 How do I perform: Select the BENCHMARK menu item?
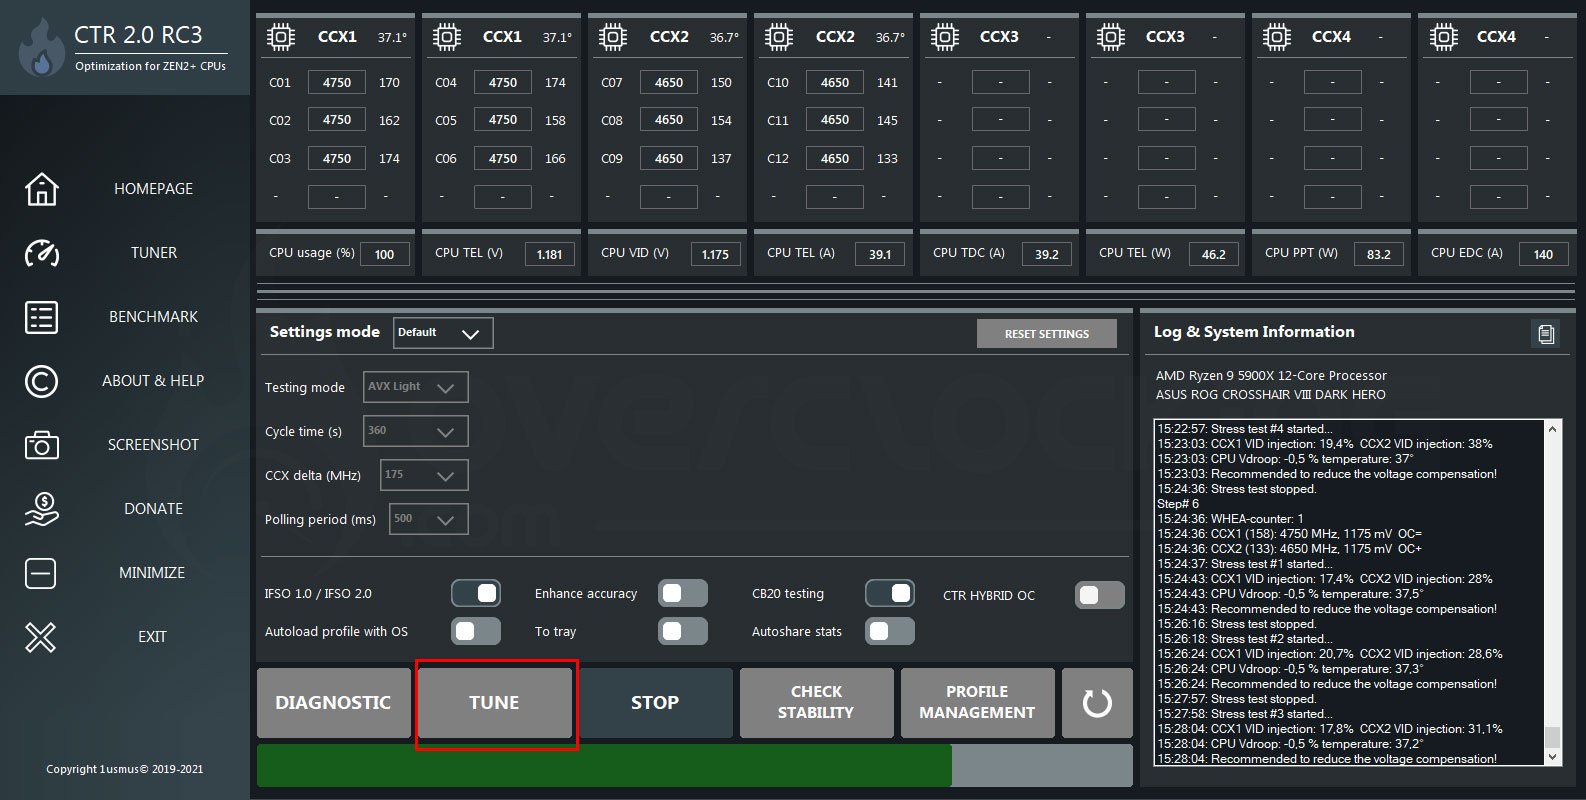(x=153, y=317)
